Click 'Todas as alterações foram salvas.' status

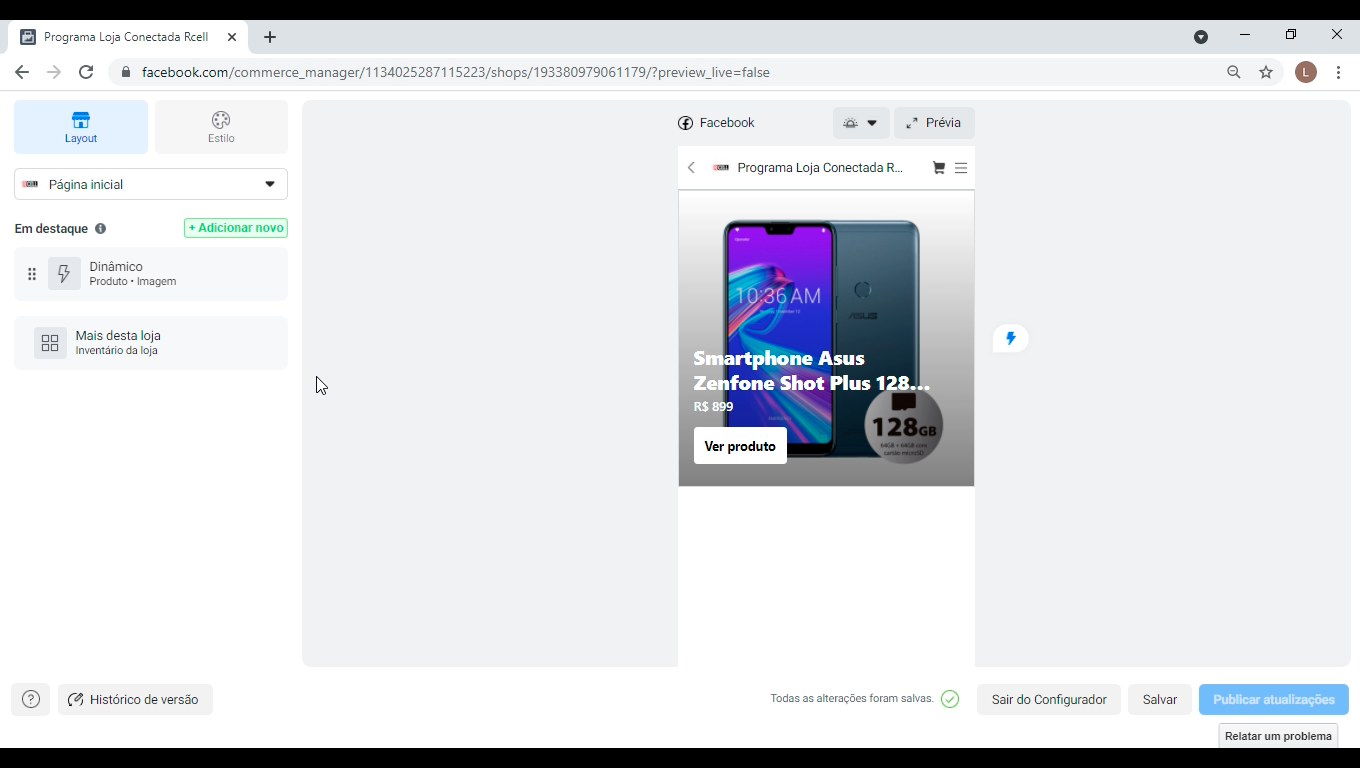point(852,699)
